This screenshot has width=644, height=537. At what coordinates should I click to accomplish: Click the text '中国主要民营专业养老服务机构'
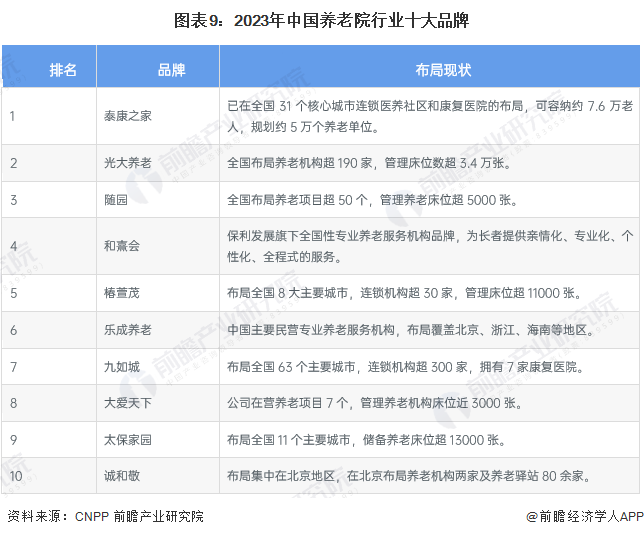tap(311, 330)
